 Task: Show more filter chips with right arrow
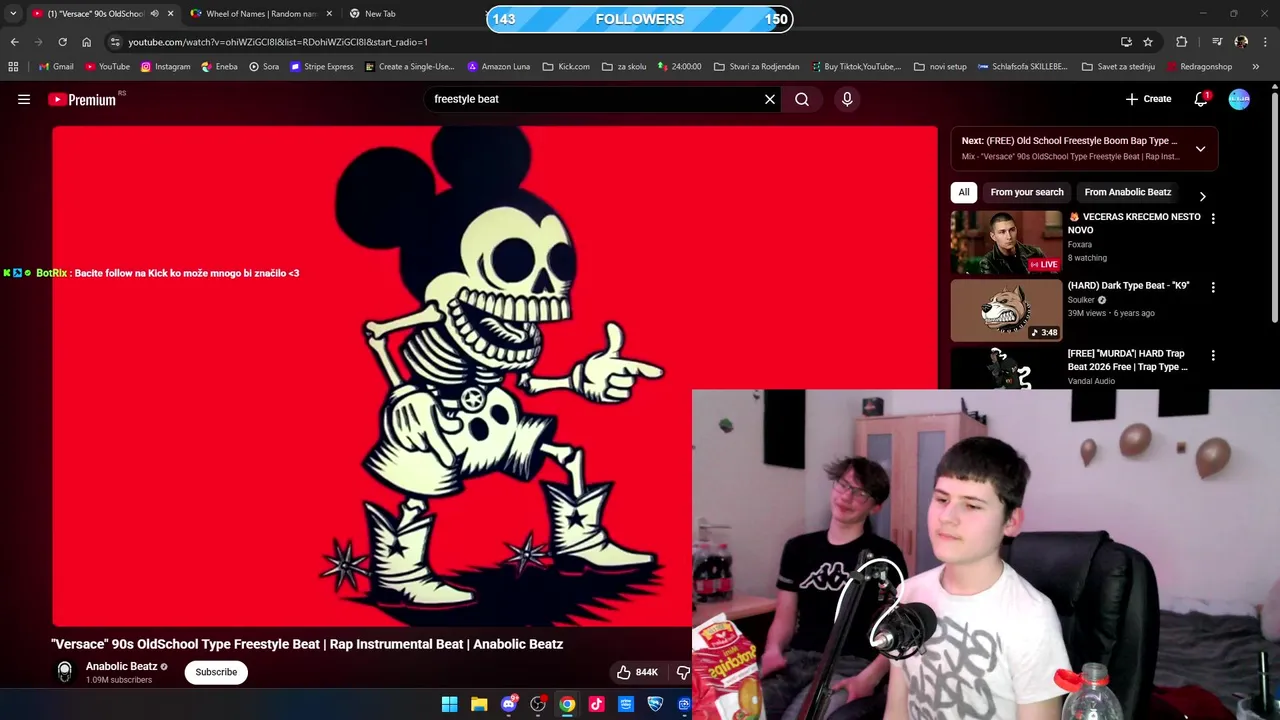point(1202,196)
